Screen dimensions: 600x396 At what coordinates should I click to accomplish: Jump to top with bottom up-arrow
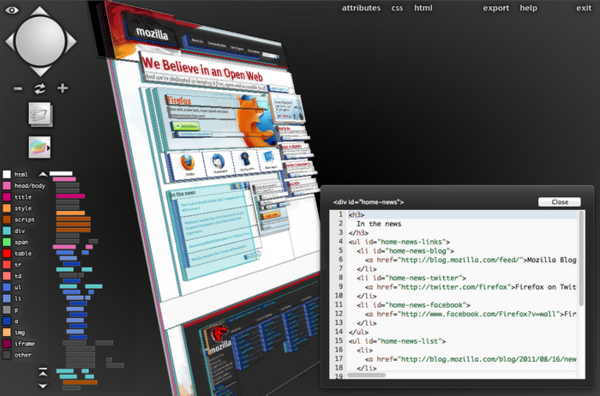point(43,372)
